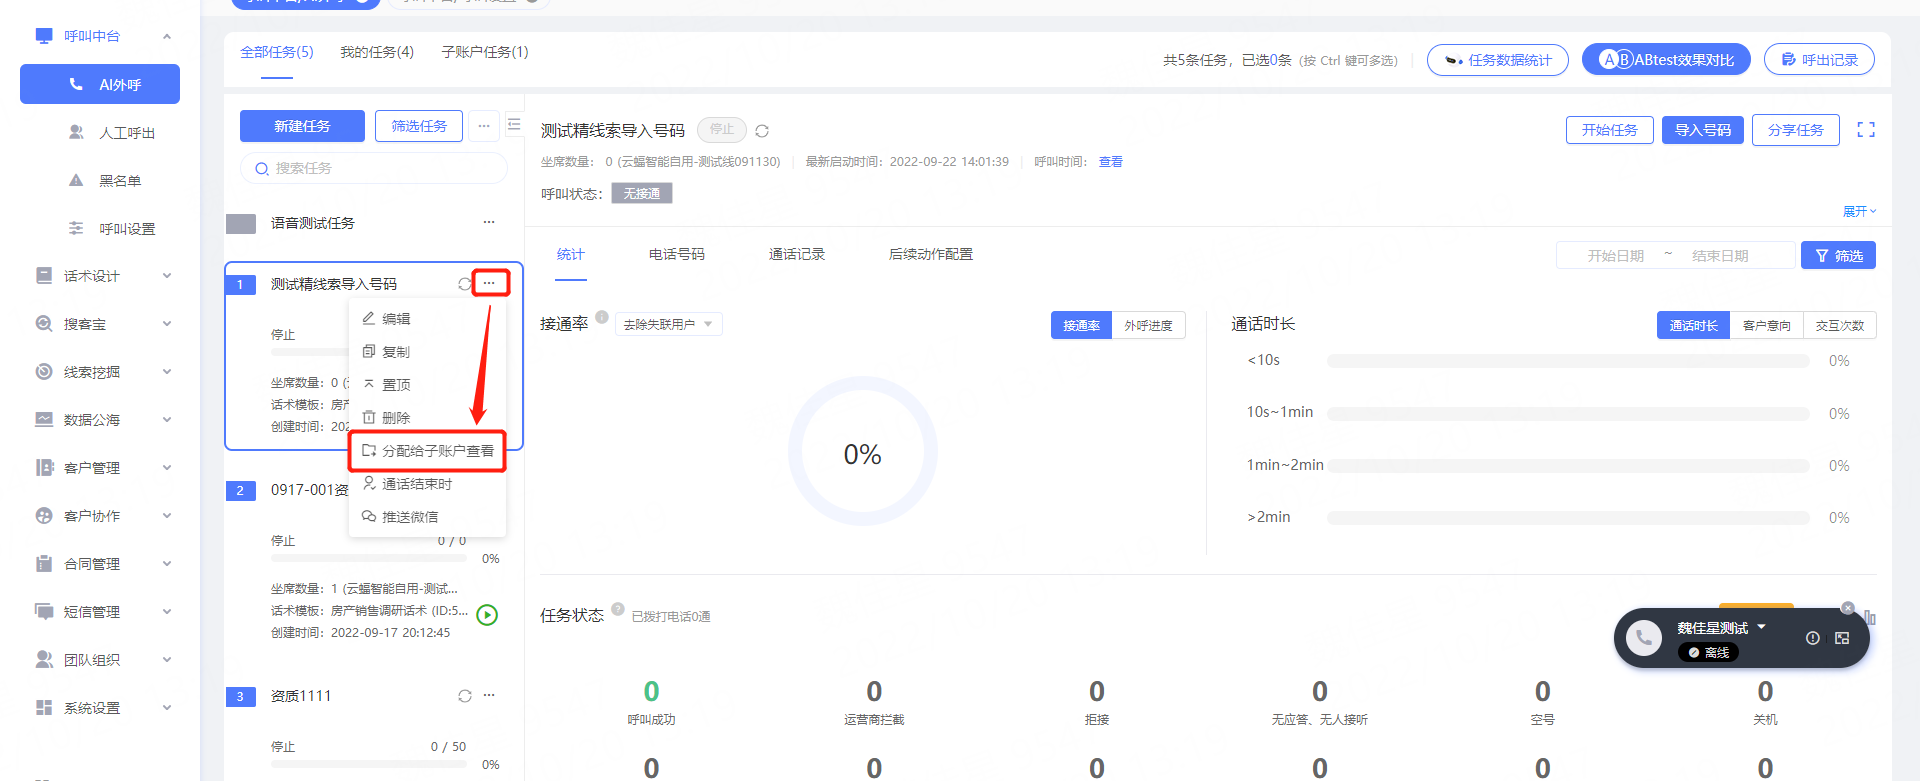Screen dimensions: 1920x781
Task: Click the 开始任务 button
Action: tap(1609, 130)
